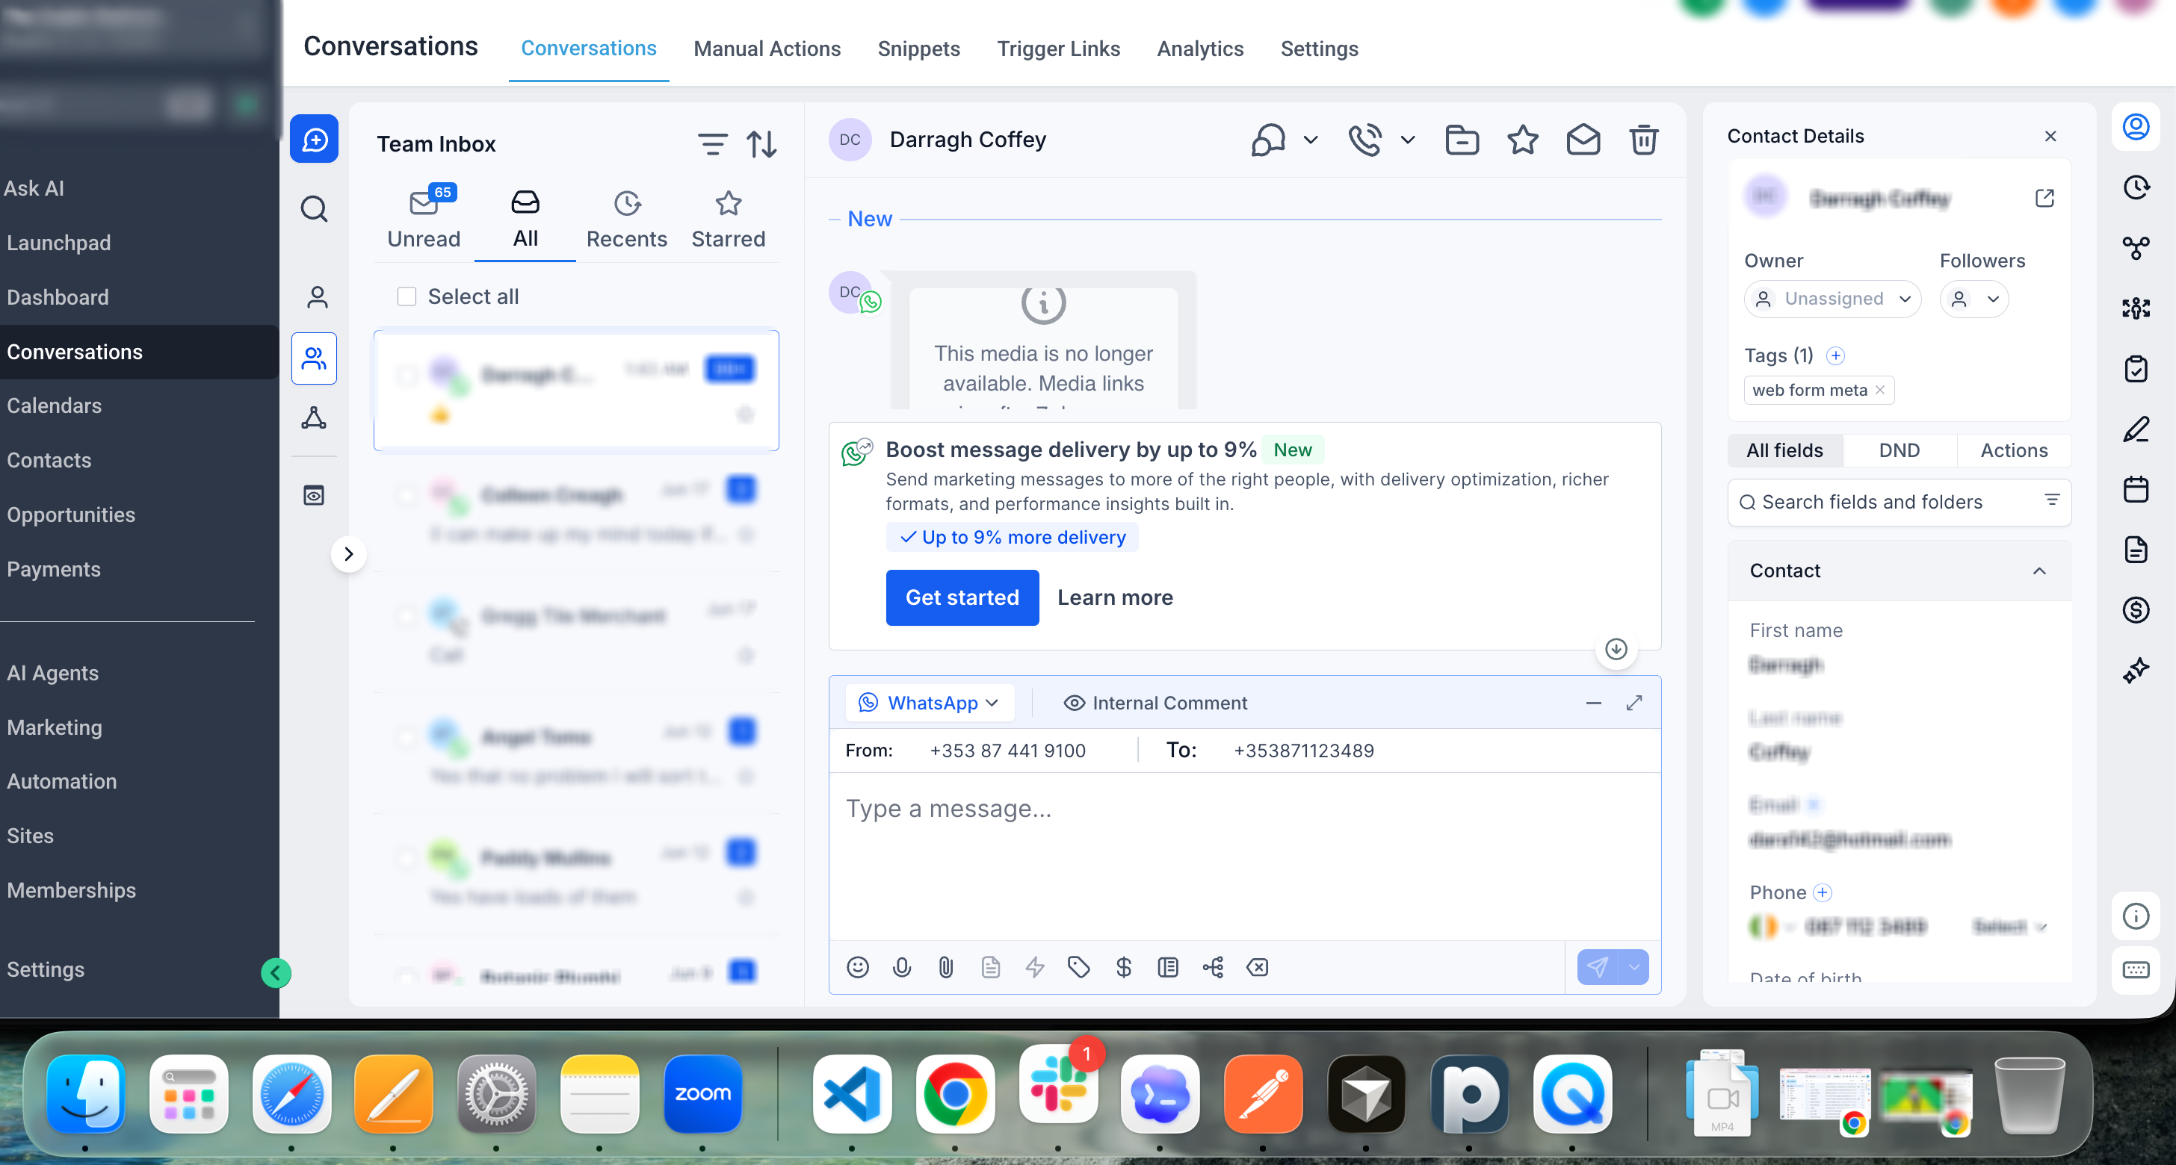2176x1165 pixels.
Task: Collapse the Contact section
Action: coord(2039,571)
